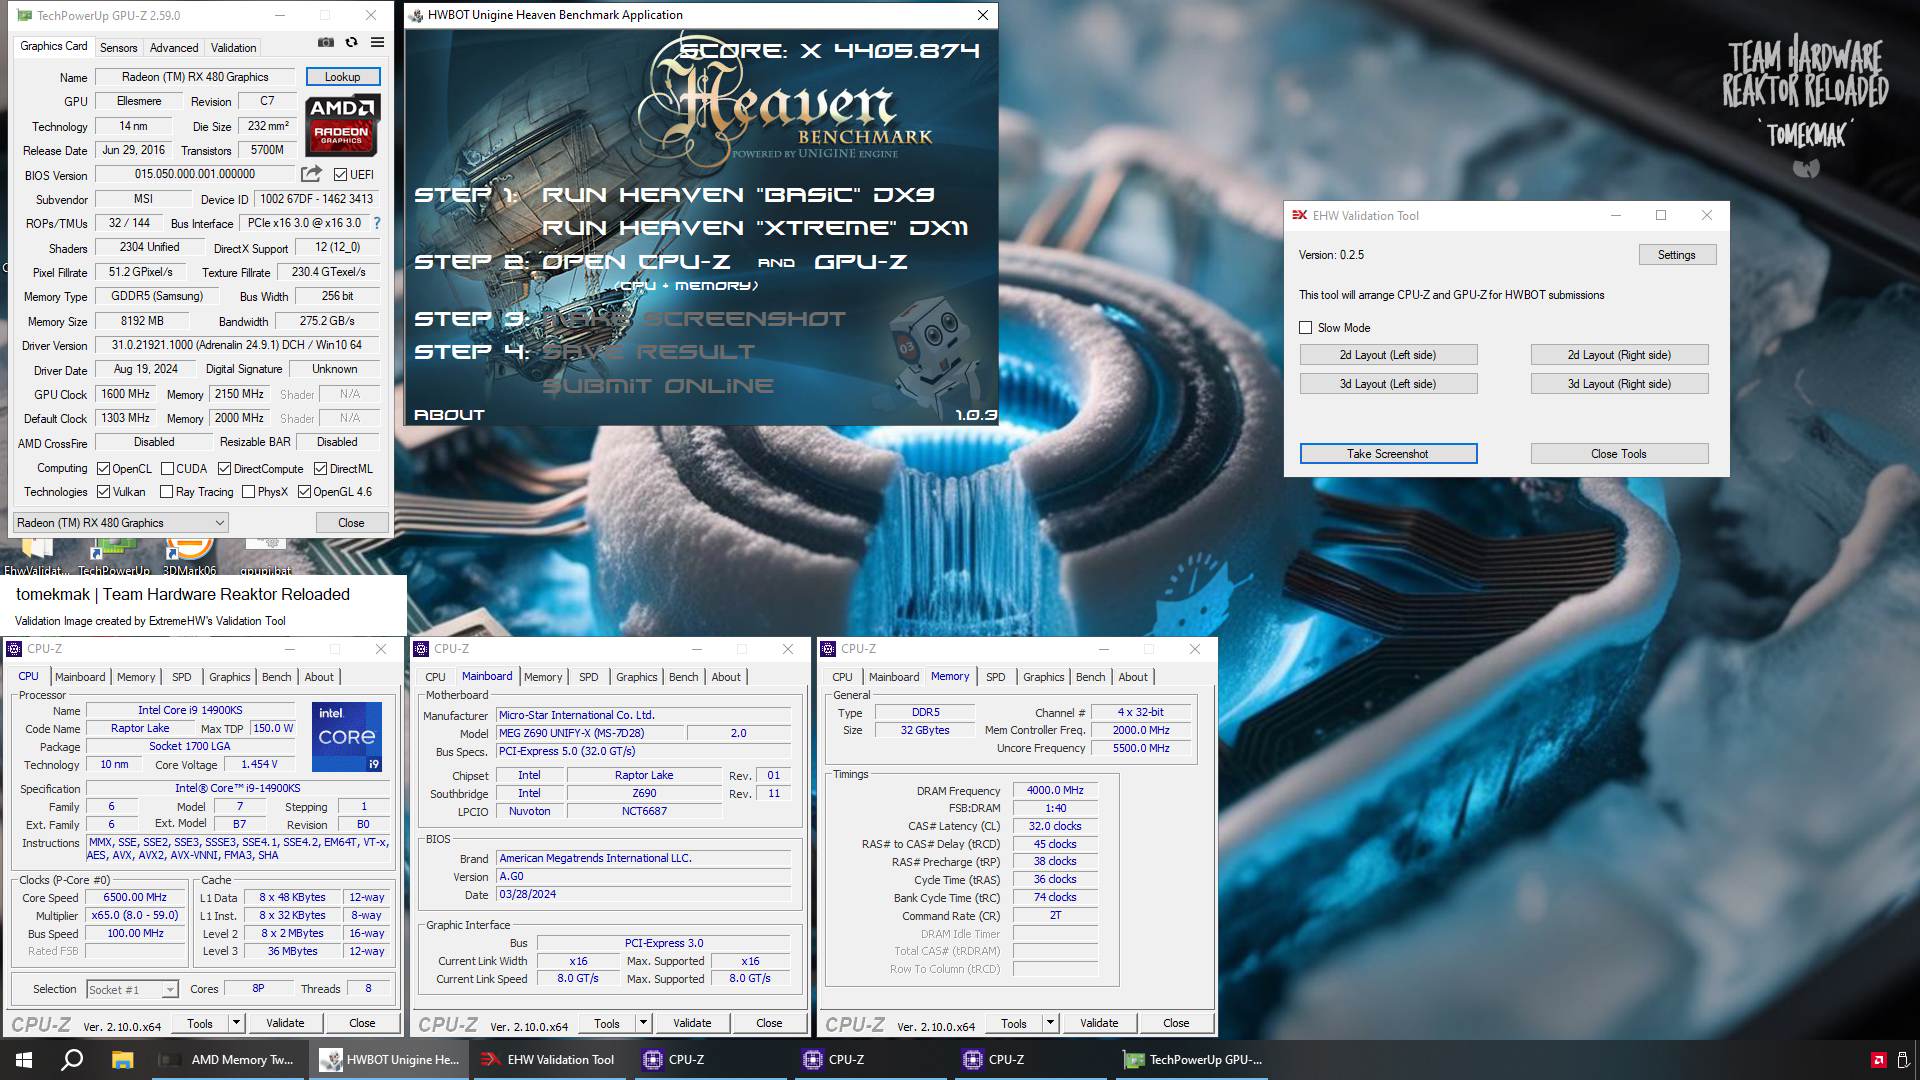
Task: Click the 3d Layout (Right side) button
Action: pos(1619,384)
